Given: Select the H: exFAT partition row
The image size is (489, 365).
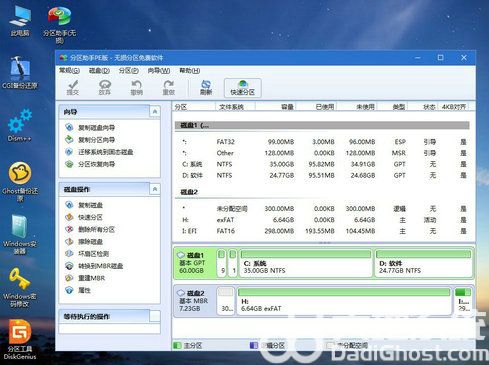Looking at the screenshot, I should coord(322,220).
